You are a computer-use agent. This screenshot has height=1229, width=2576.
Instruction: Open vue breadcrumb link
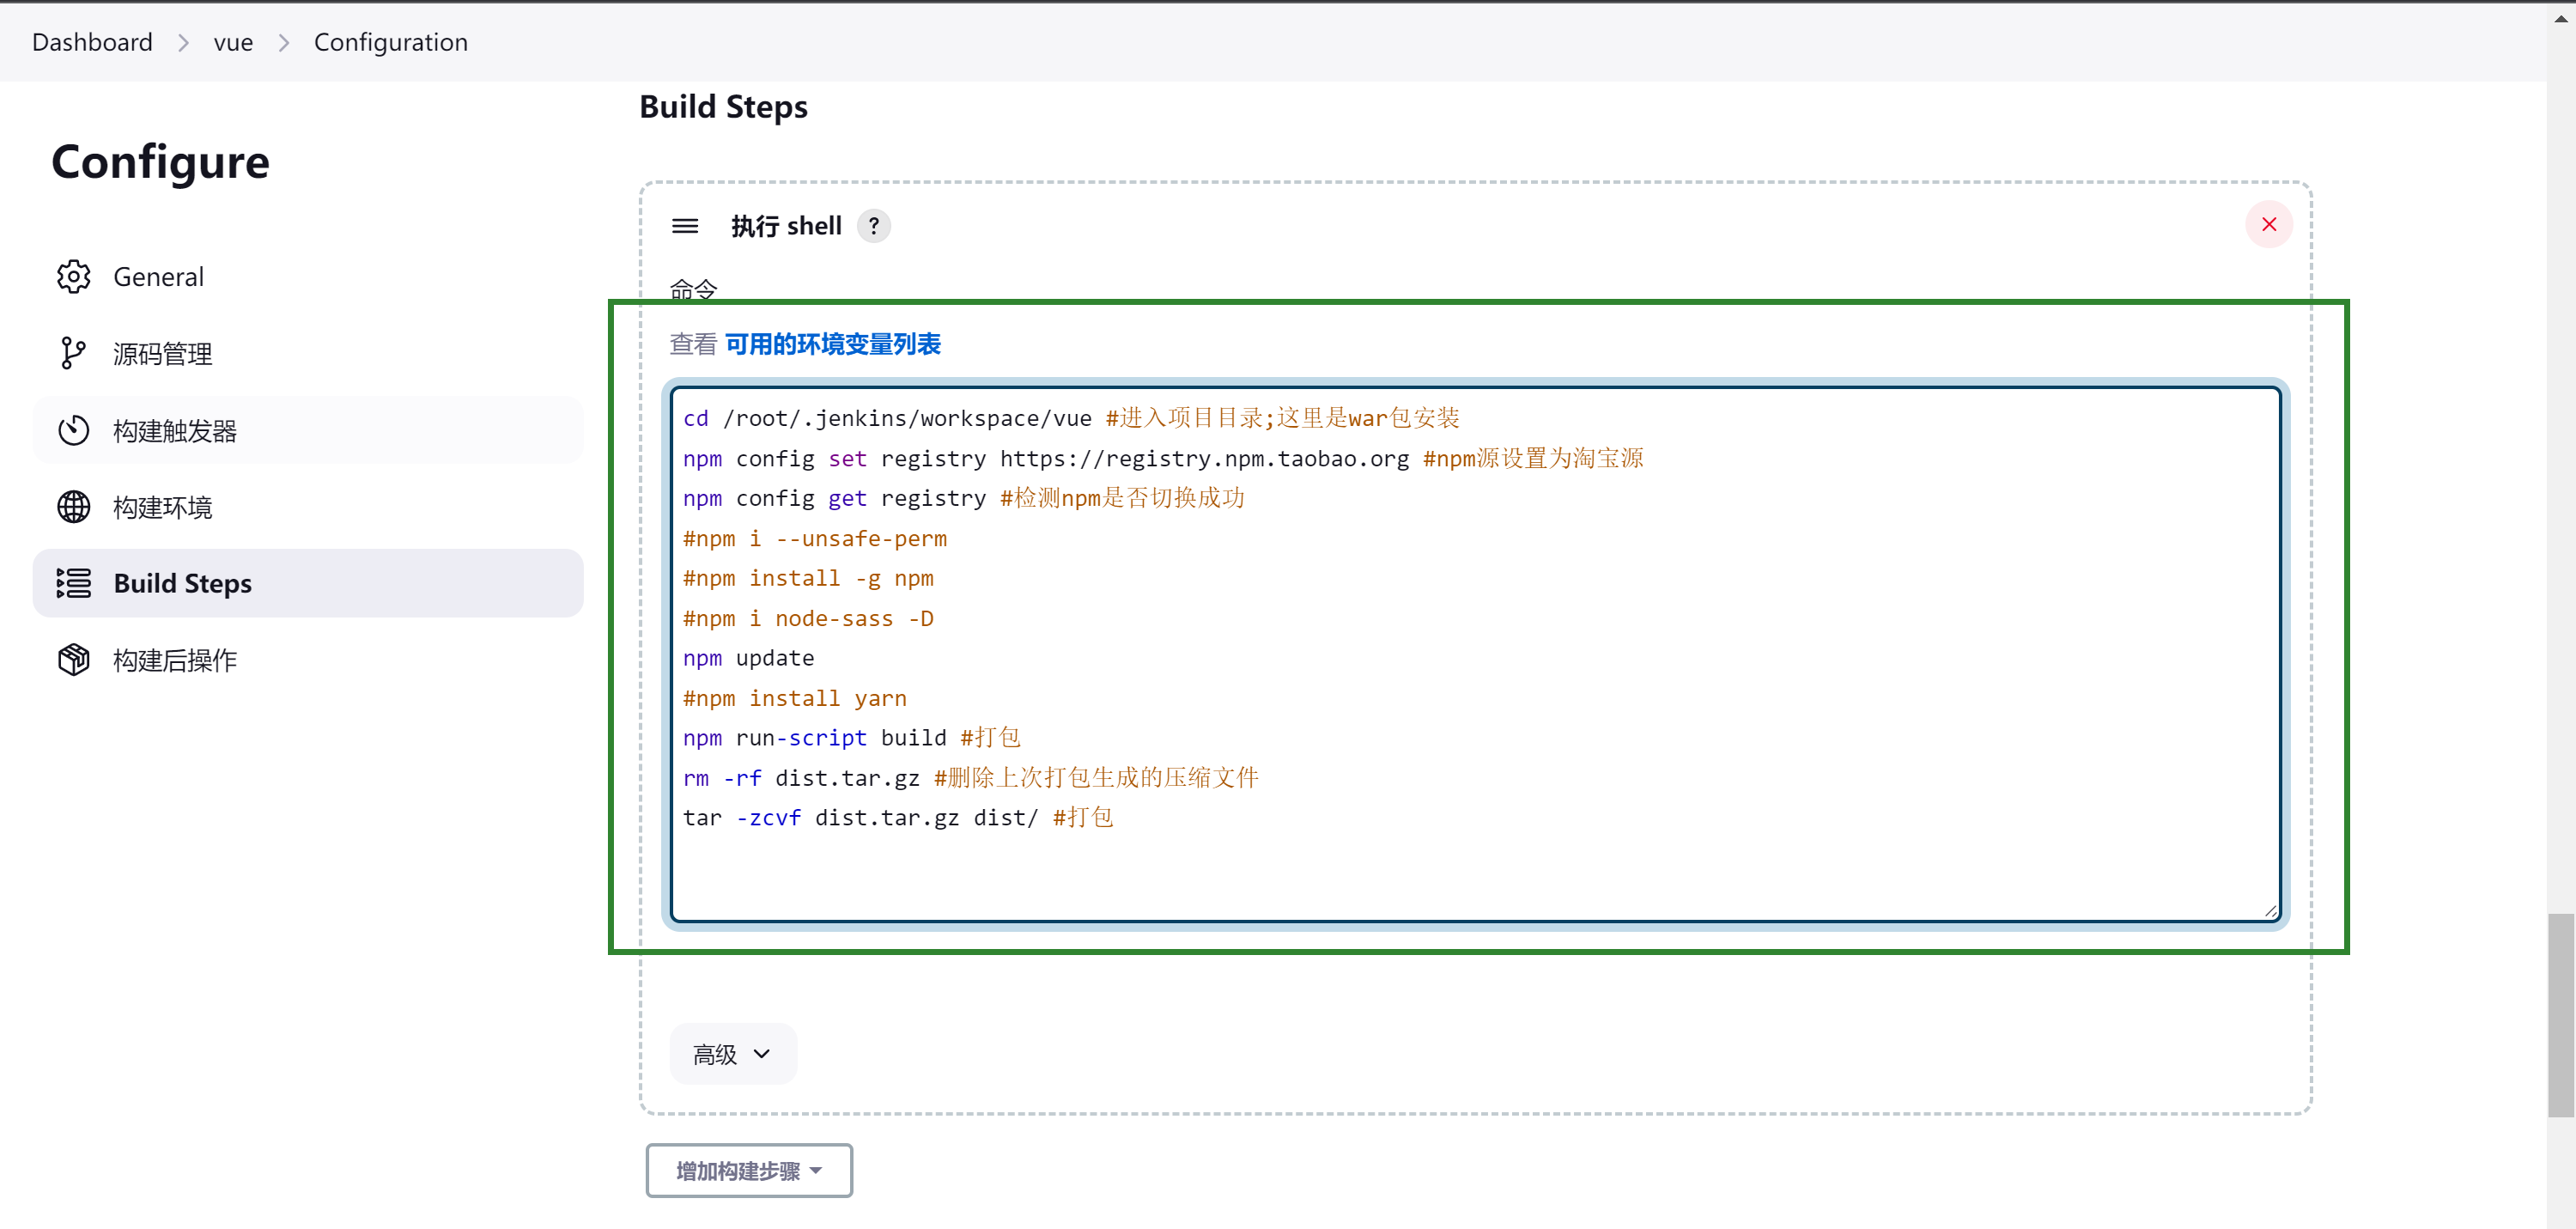point(233,42)
